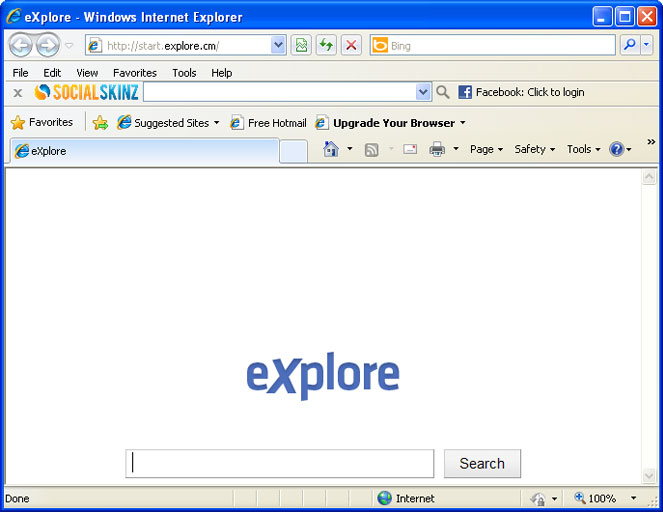Click the RSS feeds icon
This screenshot has height=512, width=663.
point(371,150)
